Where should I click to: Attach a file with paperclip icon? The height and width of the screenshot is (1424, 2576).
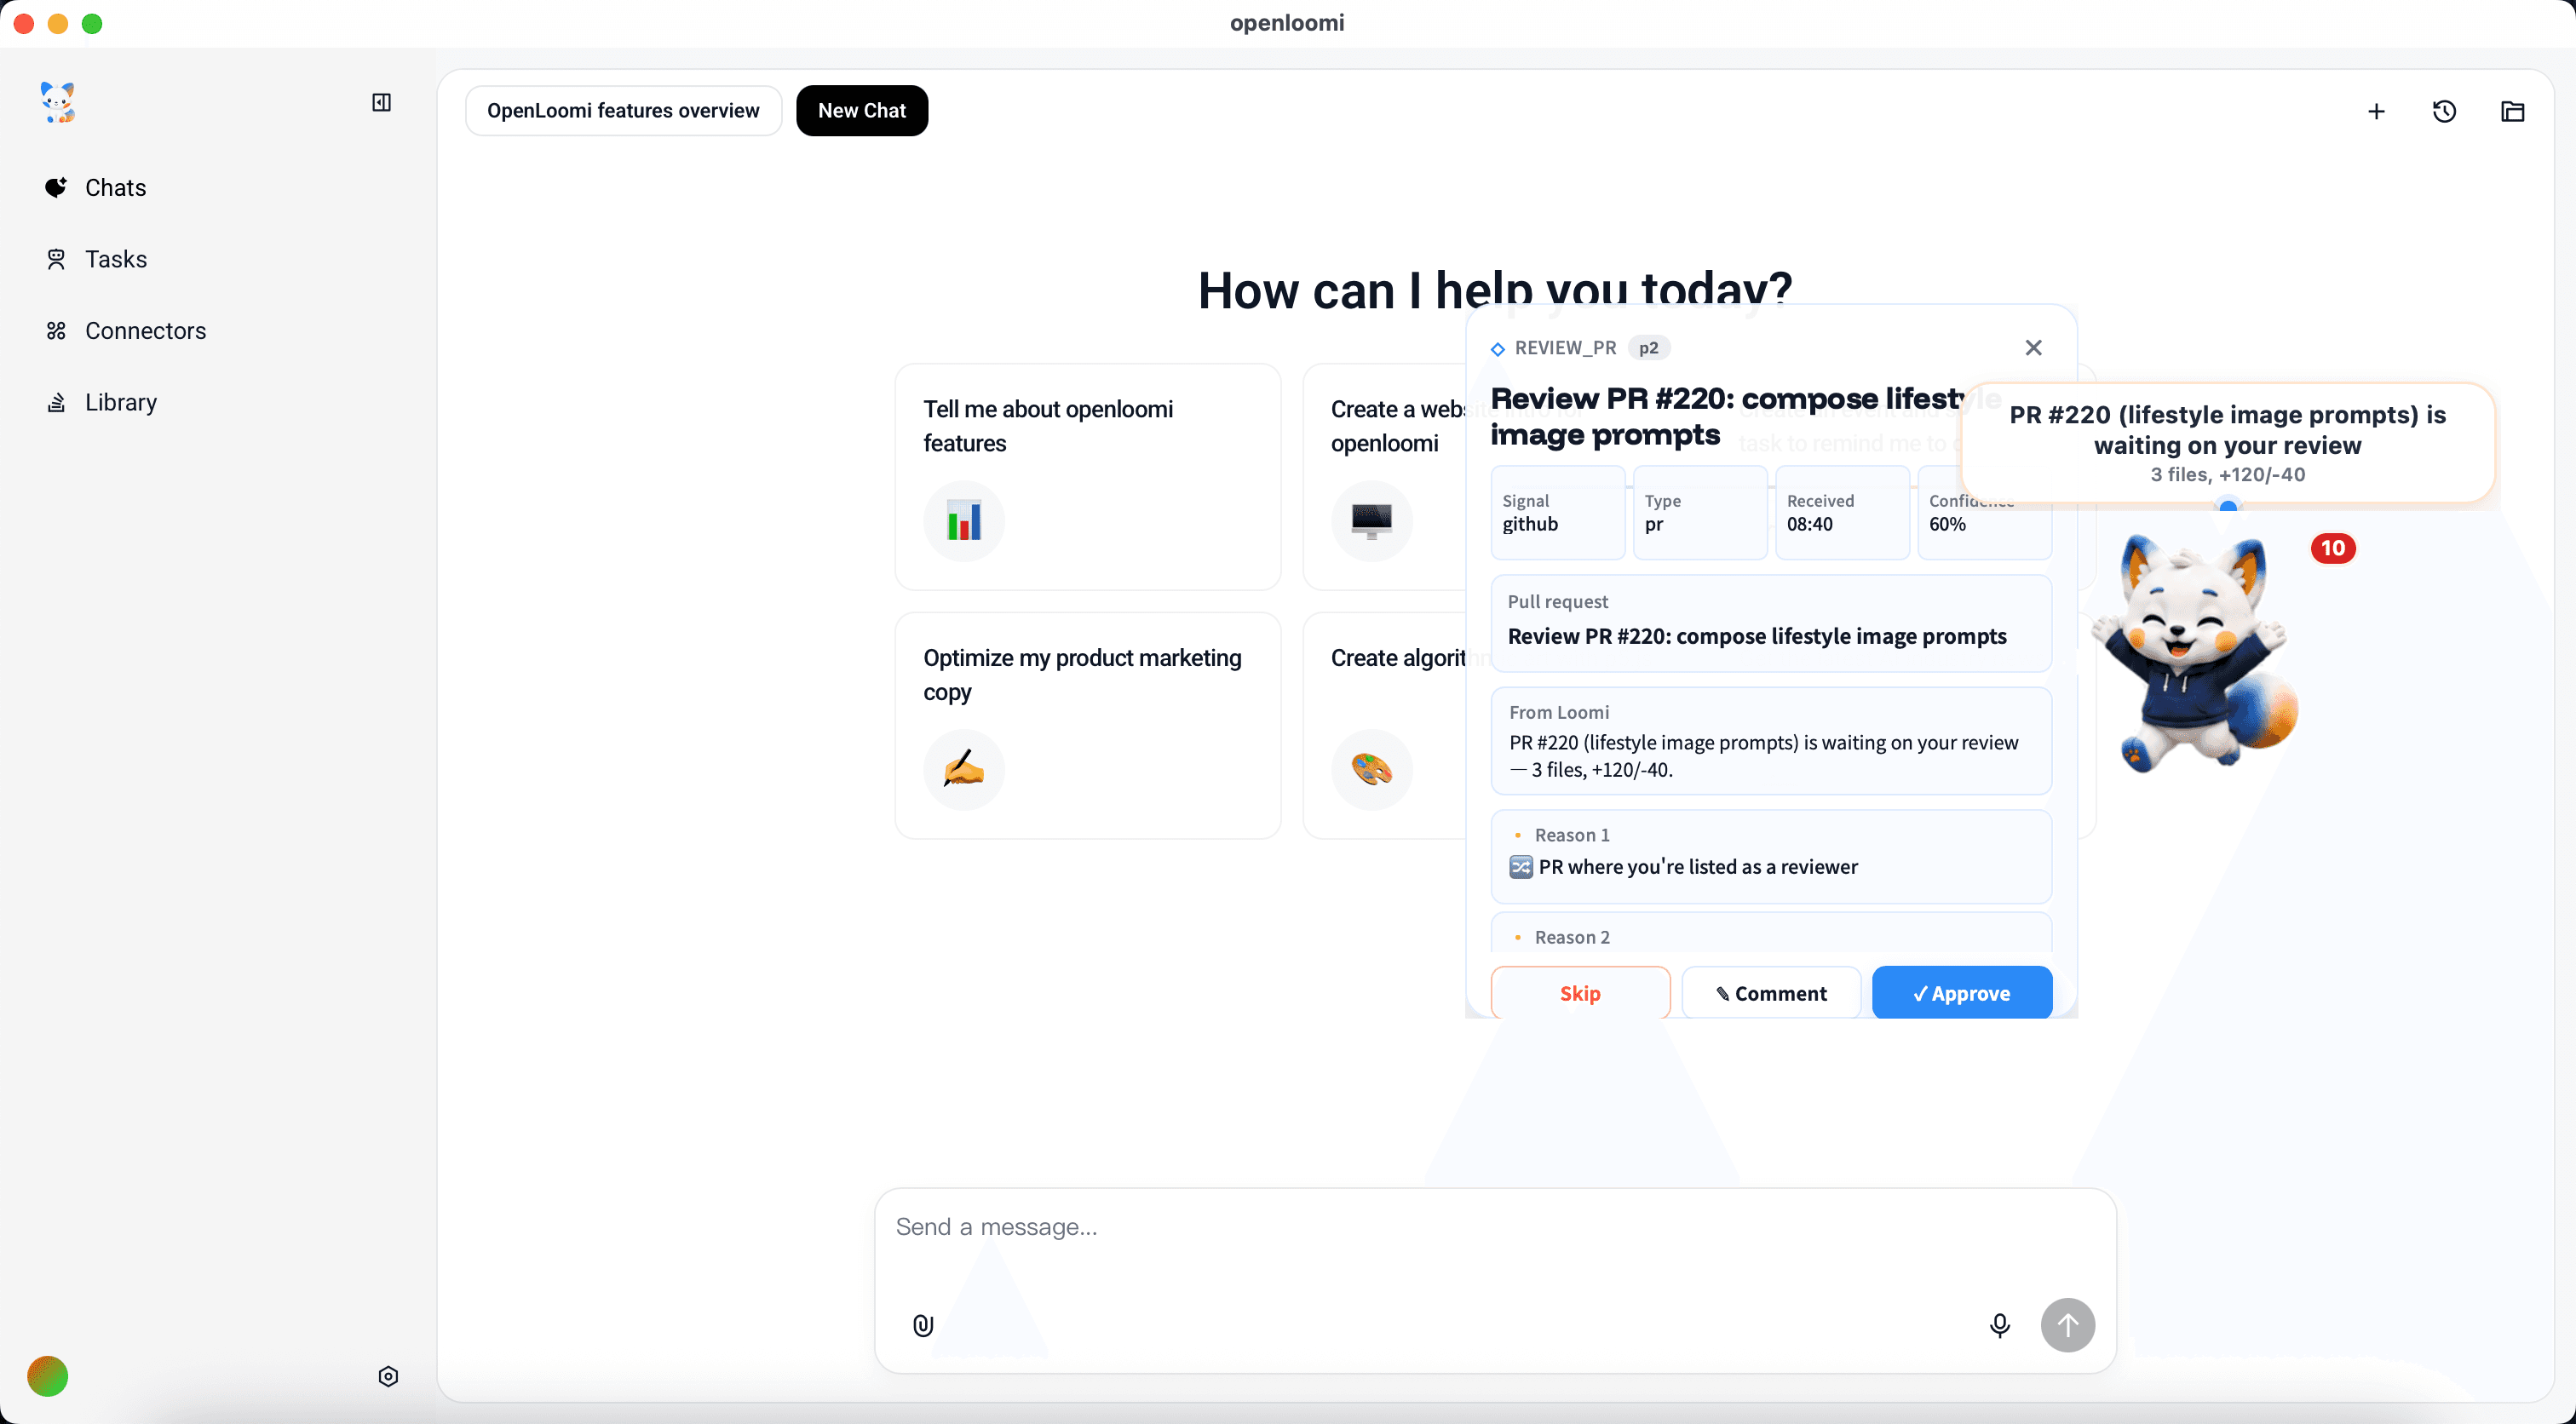[x=923, y=1325]
